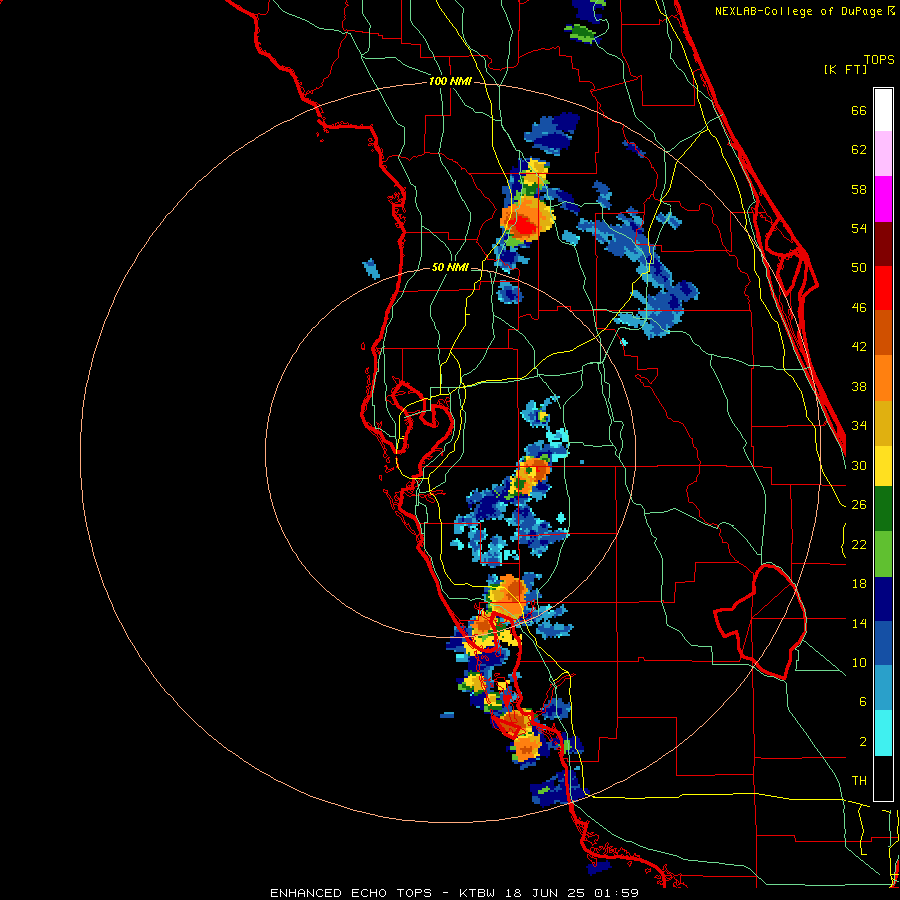Click the 22 legend value
The height and width of the screenshot is (900, 900).
point(859,544)
